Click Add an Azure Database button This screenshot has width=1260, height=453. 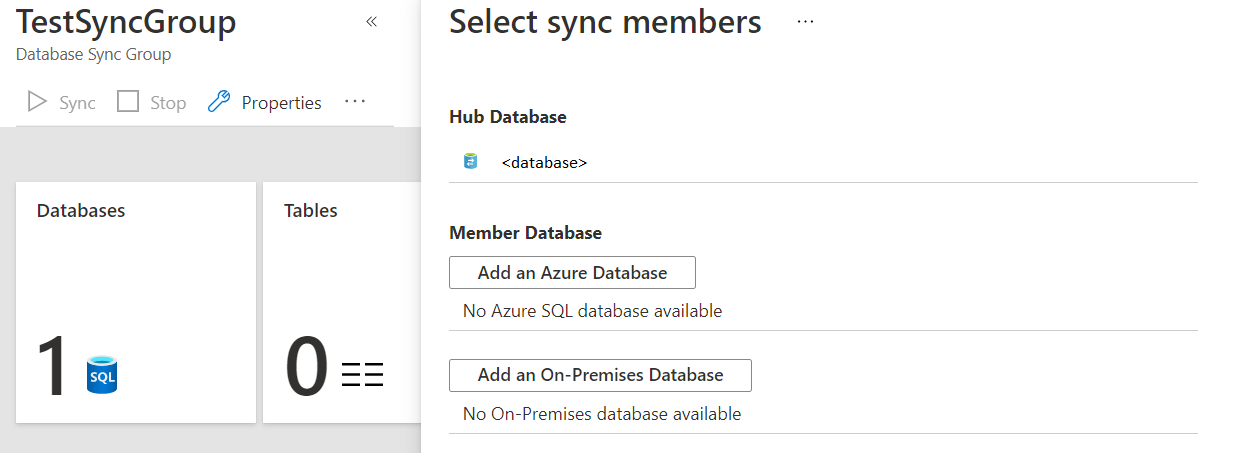pyautogui.click(x=572, y=272)
